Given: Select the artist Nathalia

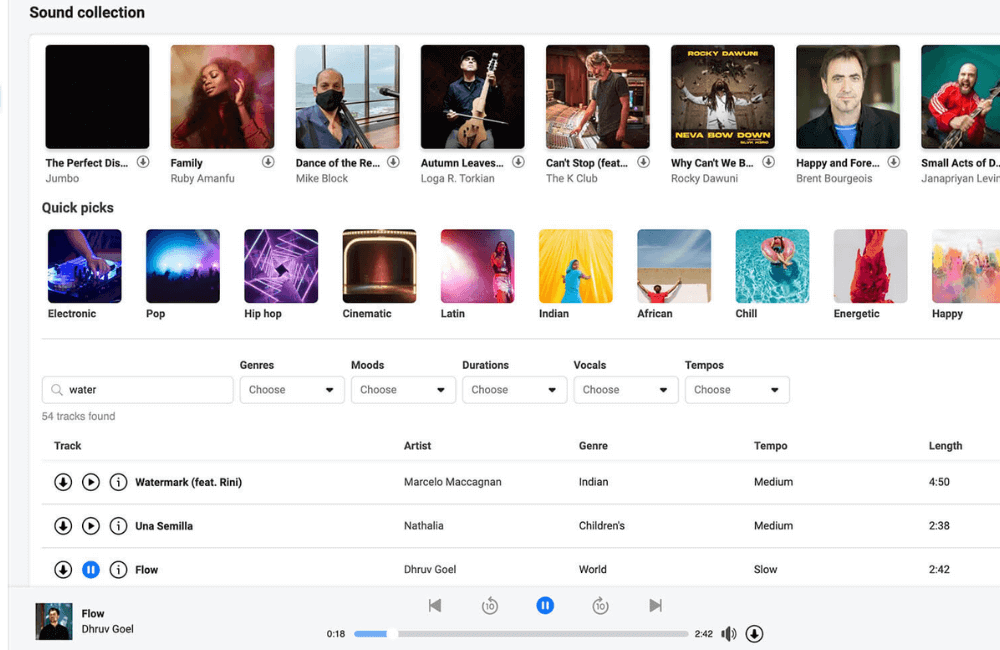Looking at the screenshot, I should point(422,525).
